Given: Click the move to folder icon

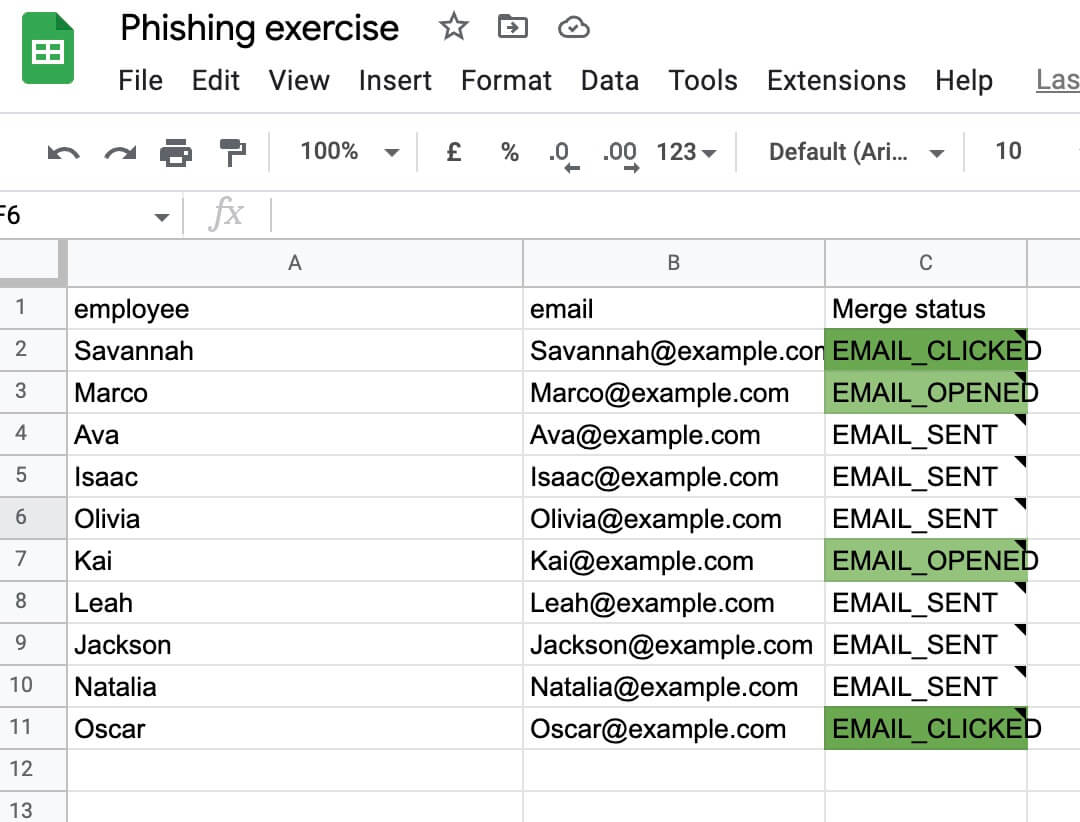Looking at the screenshot, I should [512, 28].
